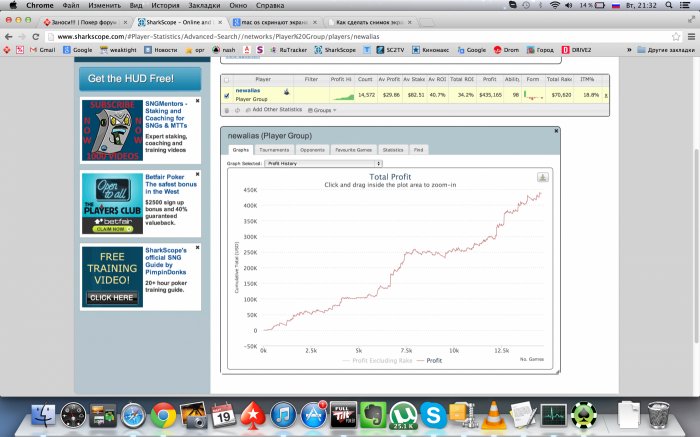
Task: Expand other bookmarks chevron in bookmarks bar
Action: coord(629,50)
